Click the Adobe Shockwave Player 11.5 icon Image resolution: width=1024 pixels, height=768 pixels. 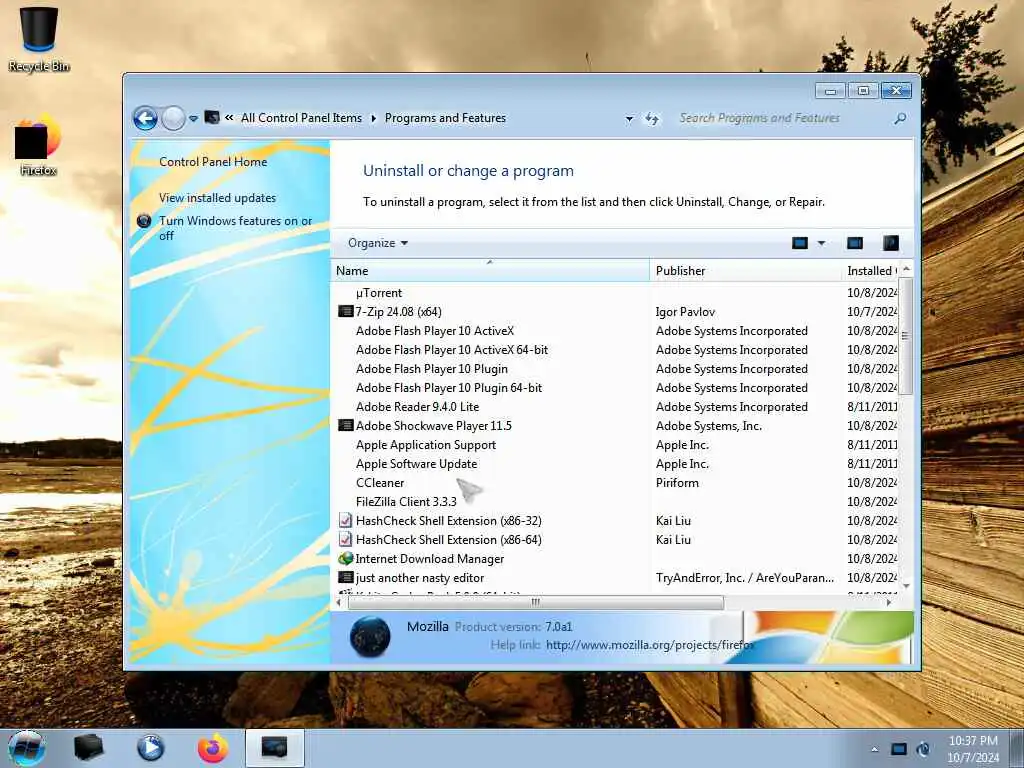[345, 425]
